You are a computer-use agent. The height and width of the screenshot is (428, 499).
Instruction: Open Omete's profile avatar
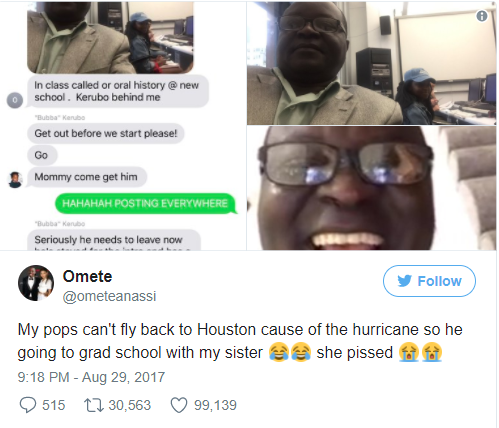(x=36, y=283)
